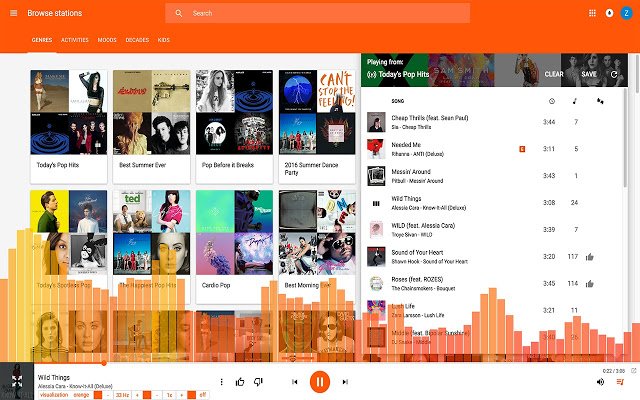Open mini player via the pop-out icon
This screenshot has height=400, width=640.
point(634,371)
